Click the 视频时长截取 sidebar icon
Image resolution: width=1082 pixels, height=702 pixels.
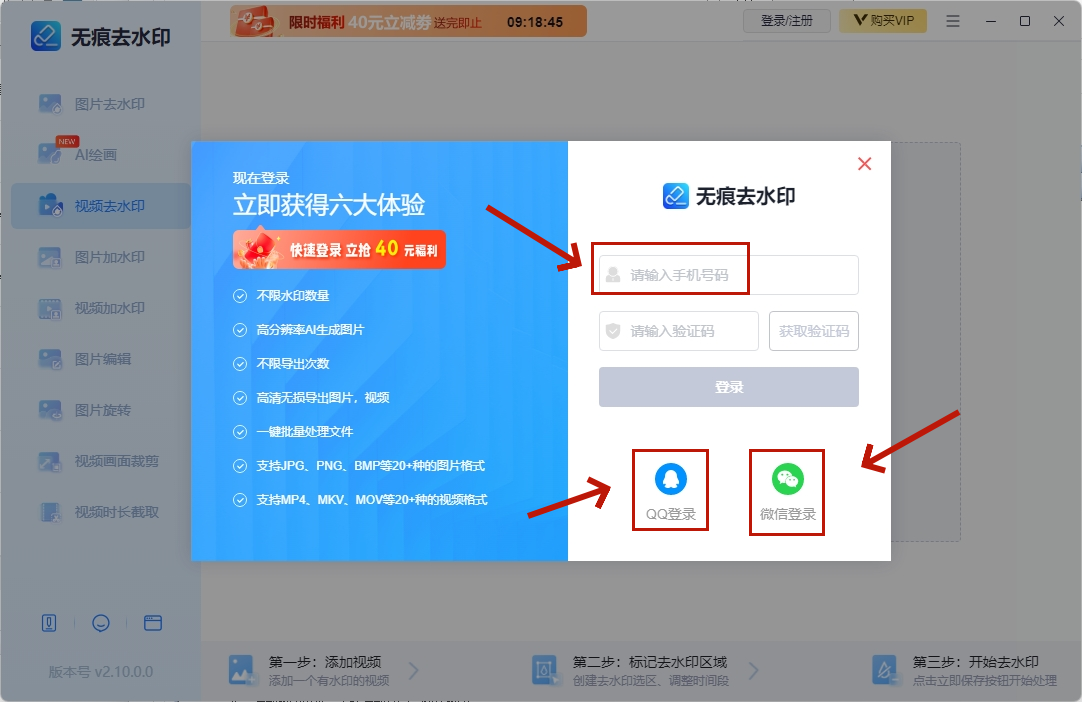pos(50,512)
